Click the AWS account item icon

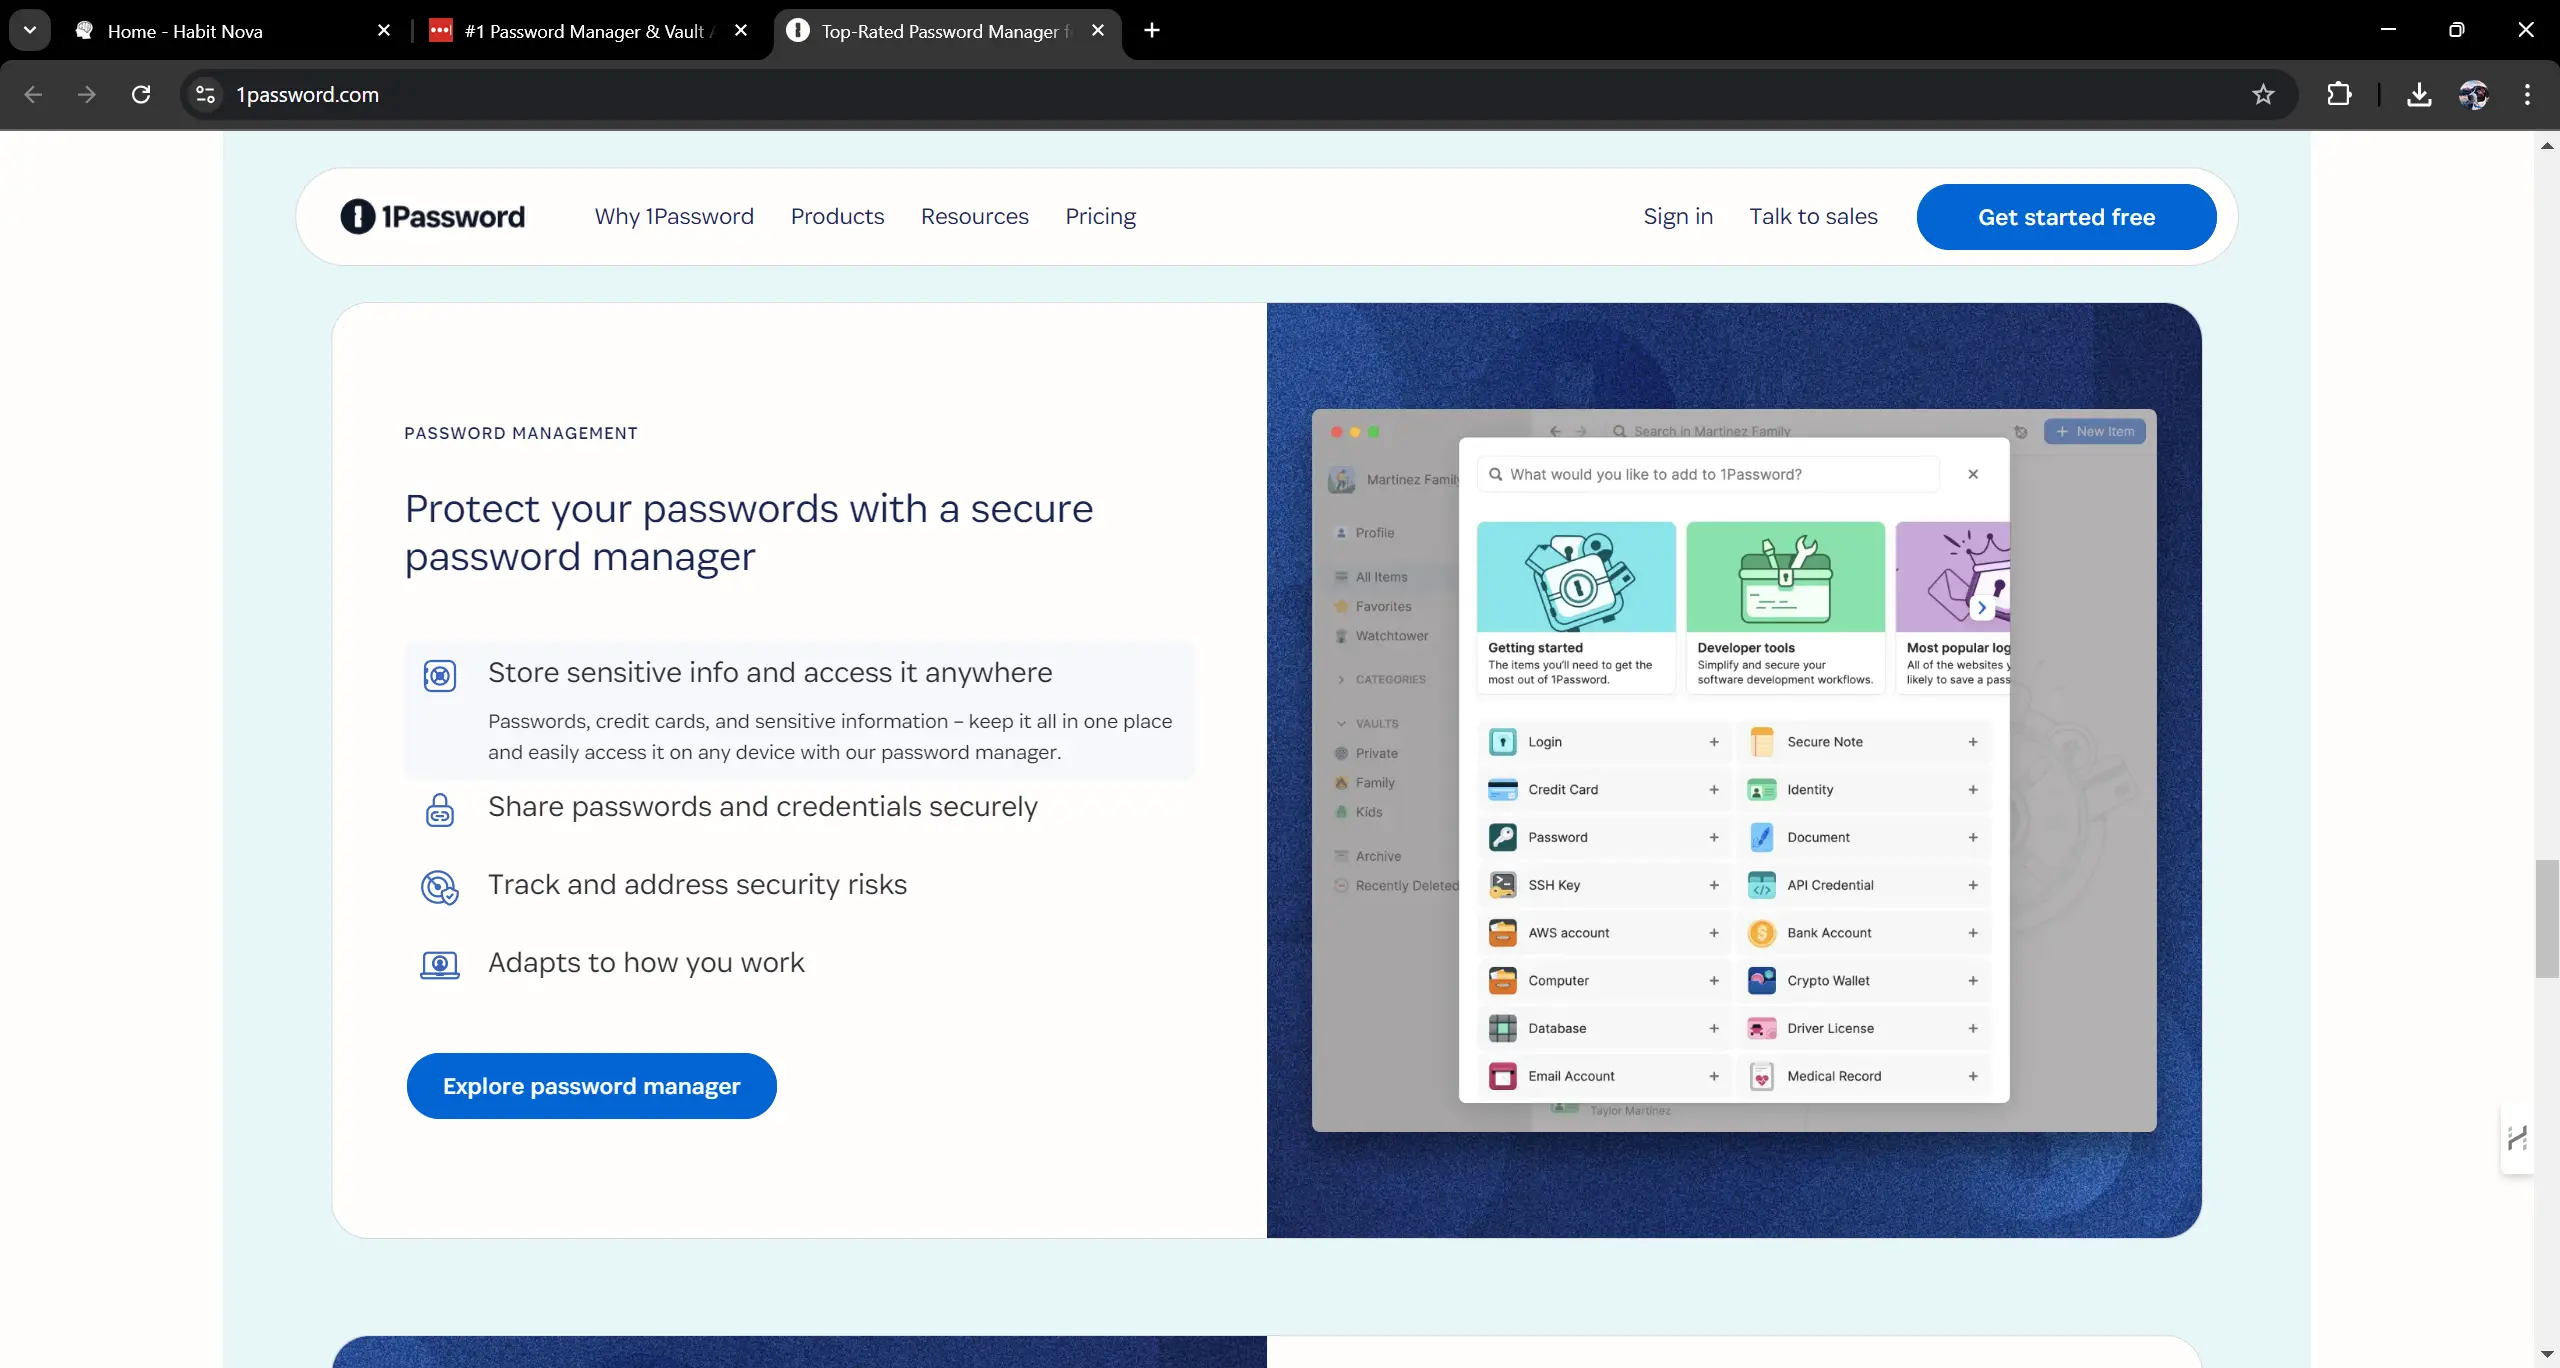[x=1502, y=933]
